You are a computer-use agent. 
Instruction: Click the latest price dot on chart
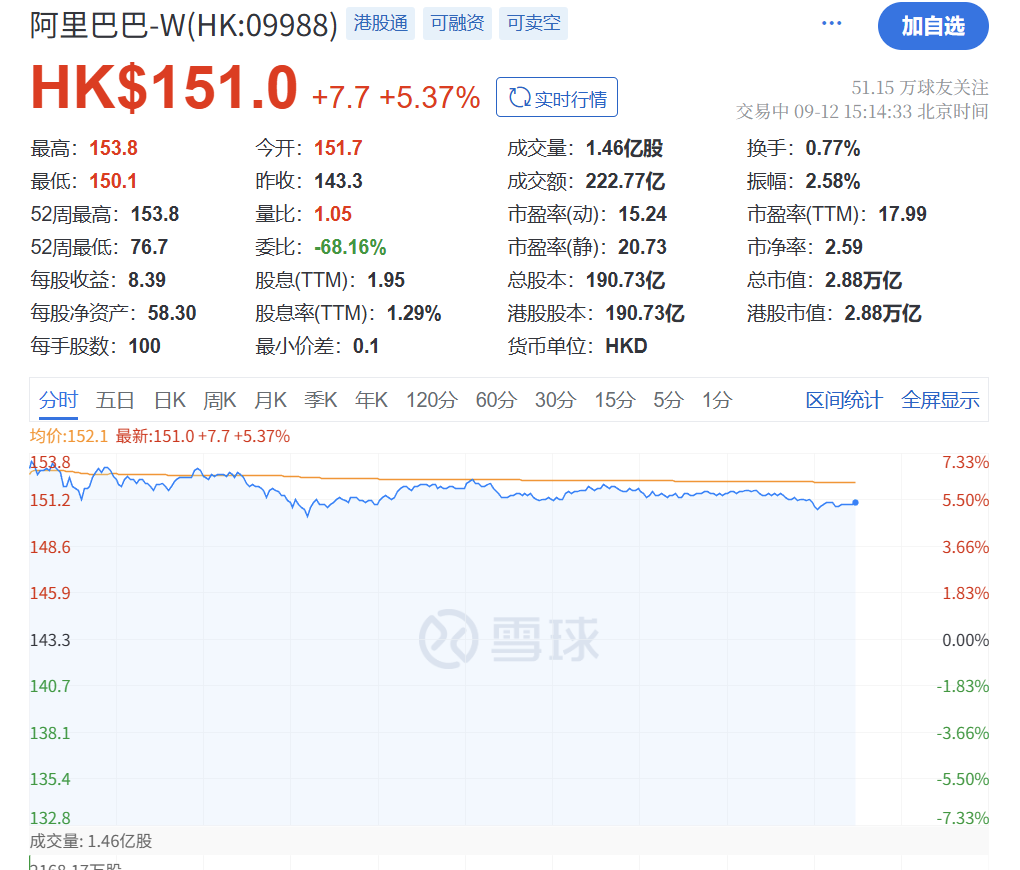[855, 502]
